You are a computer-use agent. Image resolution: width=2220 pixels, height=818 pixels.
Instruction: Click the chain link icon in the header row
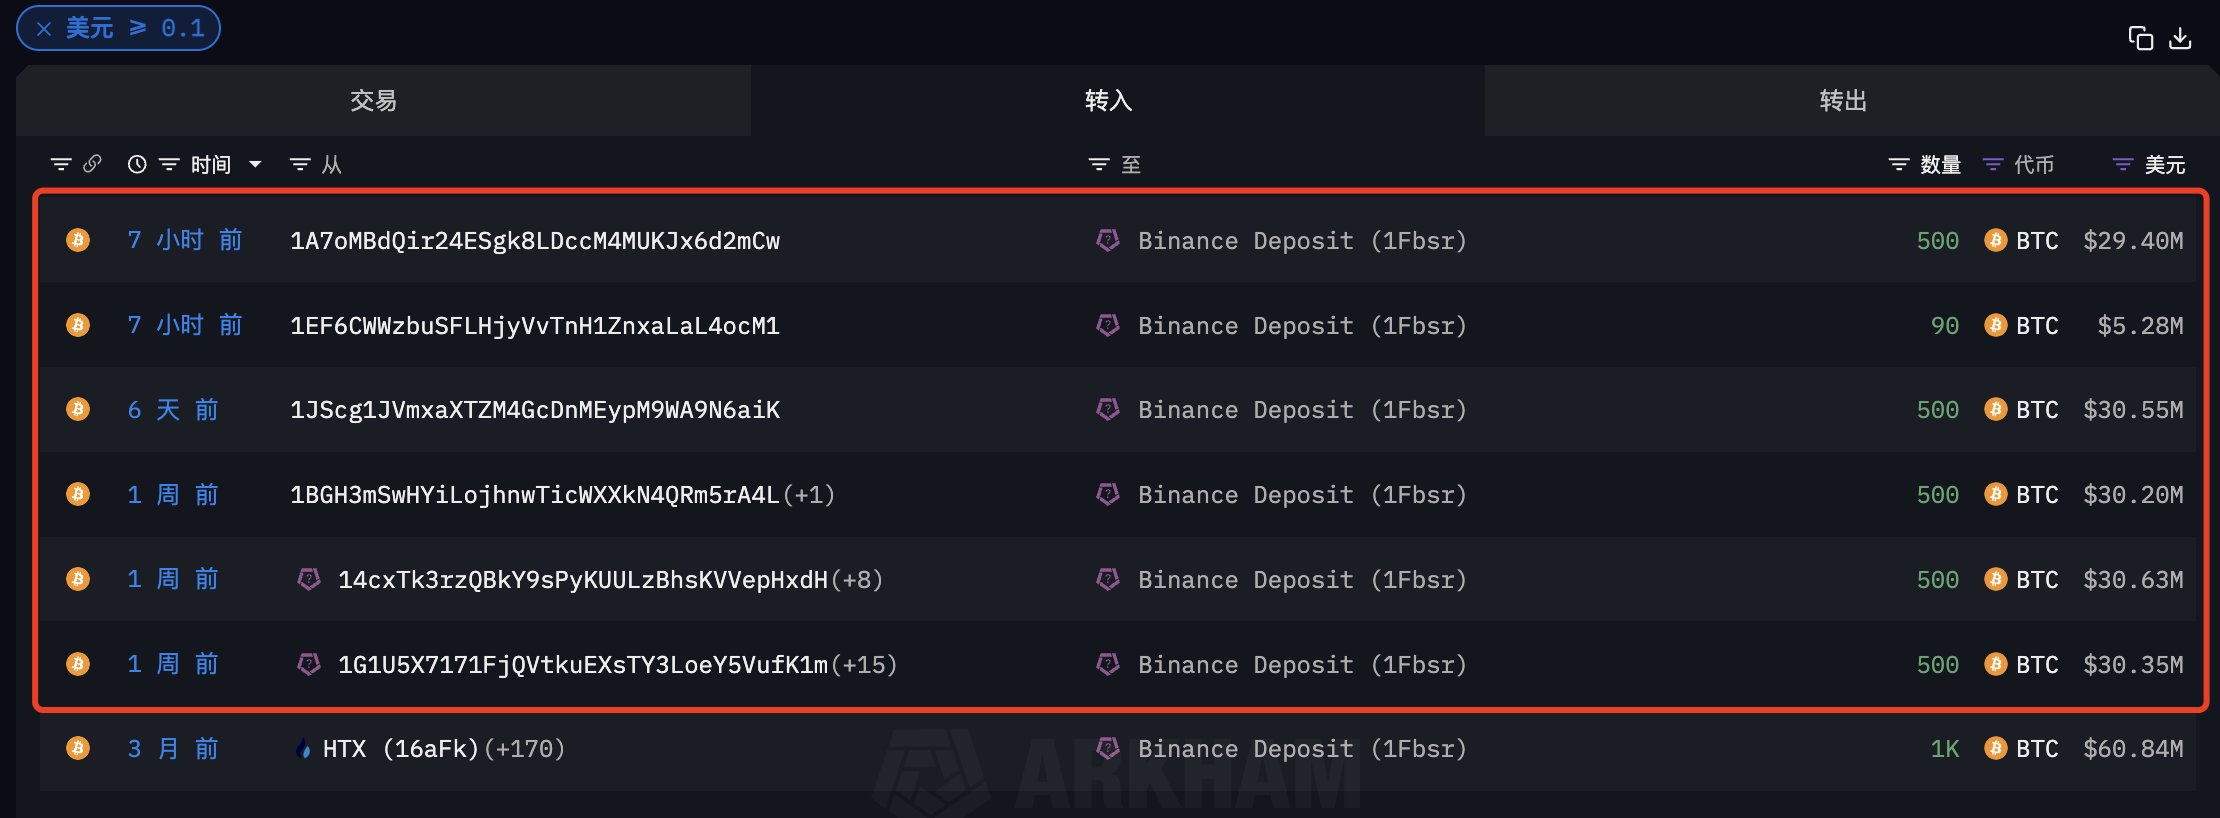pos(93,163)
